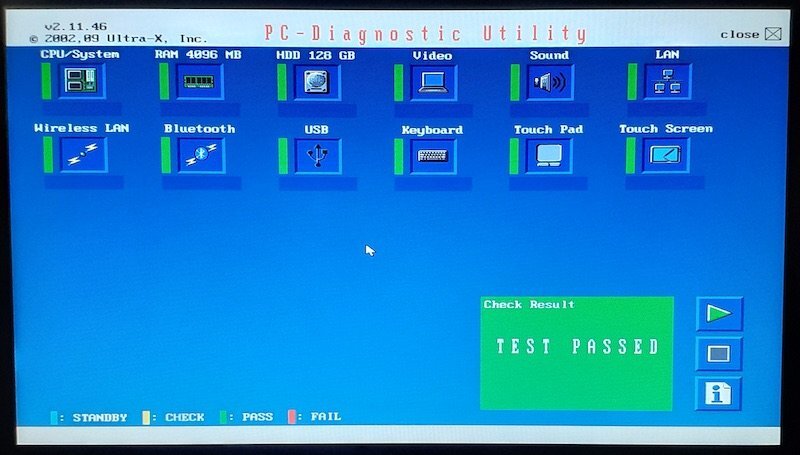This screenshot has height=455, width=800.
Task: Click the PASS legend entry
Action: click(246, 417)
